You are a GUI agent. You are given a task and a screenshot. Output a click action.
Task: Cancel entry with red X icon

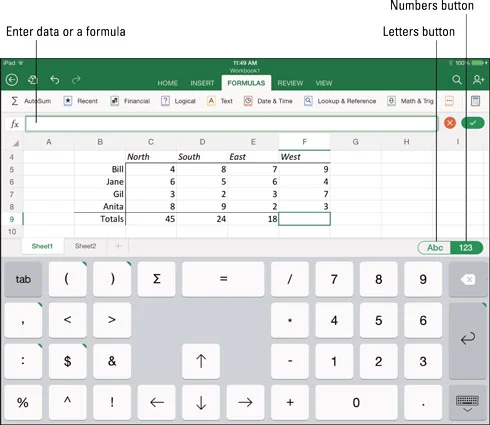[450, 123]
